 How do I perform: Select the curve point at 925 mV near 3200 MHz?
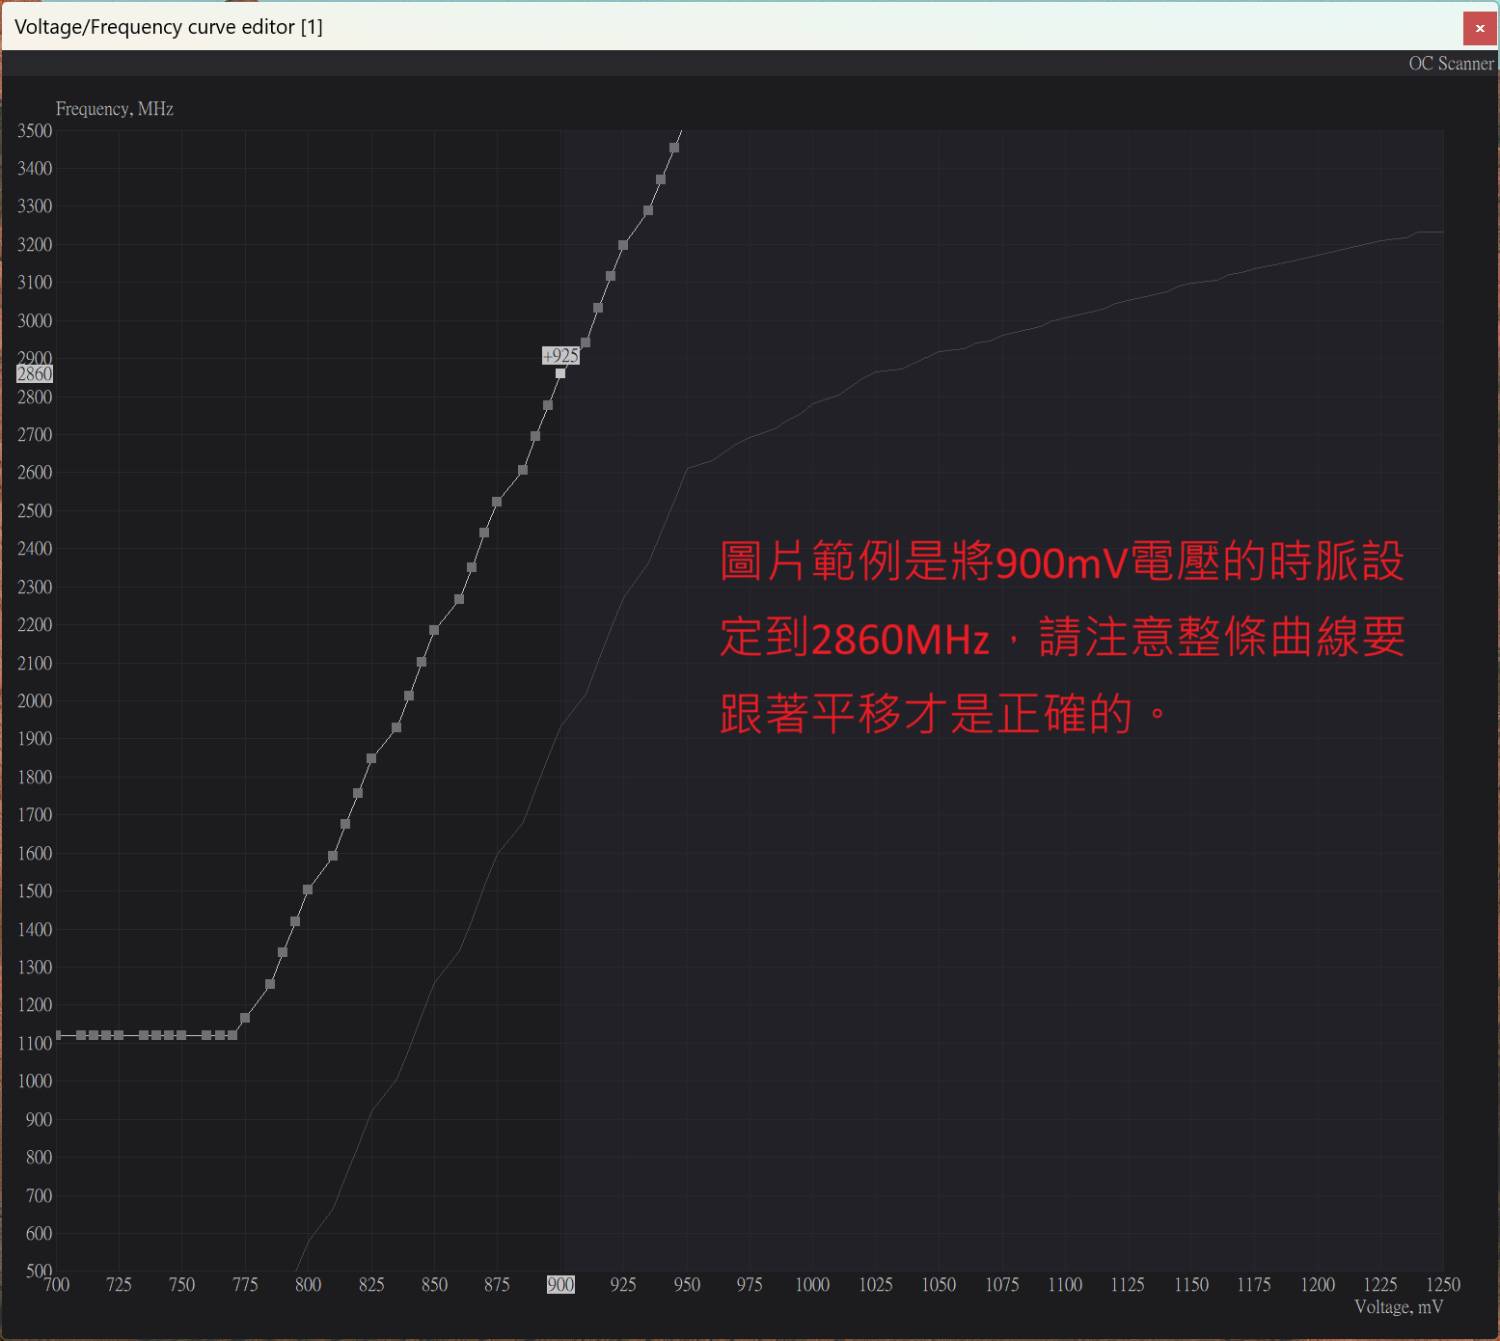click(x=623, y=245)
